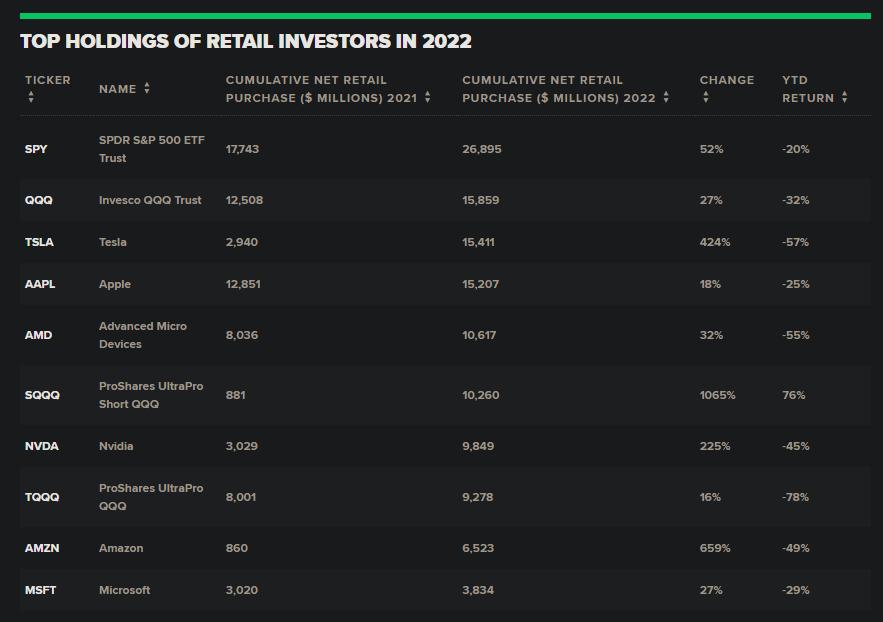Click the TSLA ticker symbol
The width and height of the screenshot is (883, 622).
point(39,242)
